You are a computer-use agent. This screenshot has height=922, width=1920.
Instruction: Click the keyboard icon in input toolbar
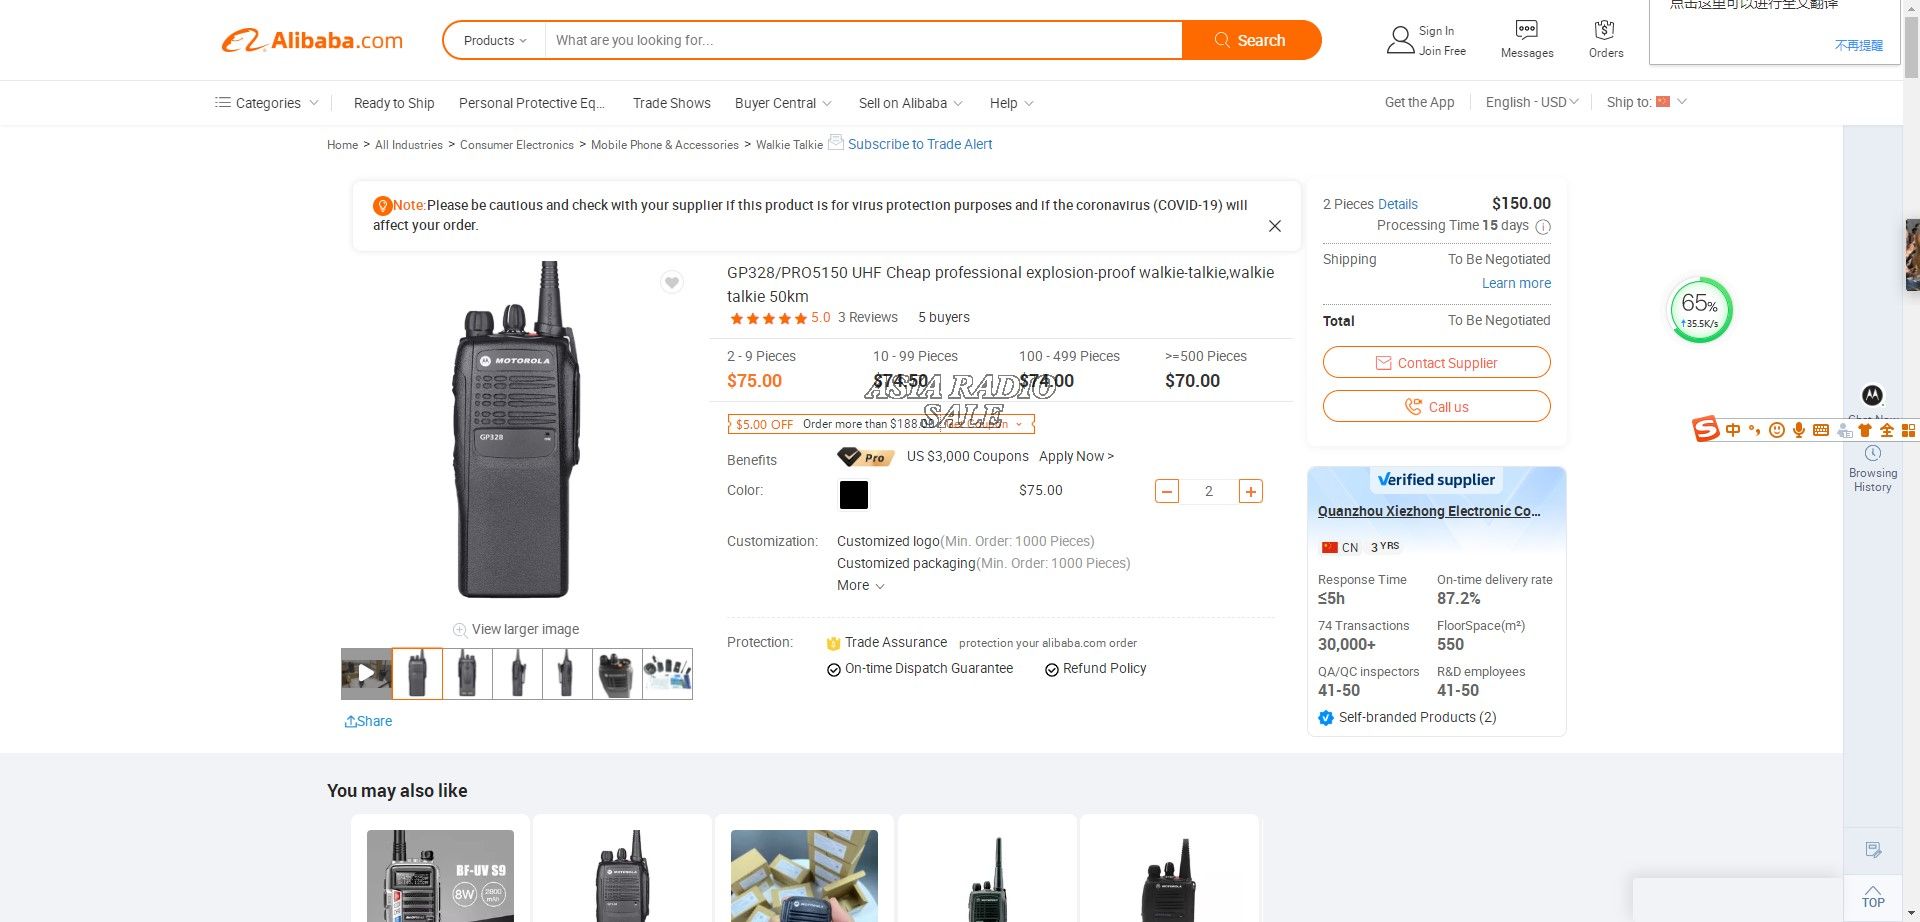tap(1821, 430)
